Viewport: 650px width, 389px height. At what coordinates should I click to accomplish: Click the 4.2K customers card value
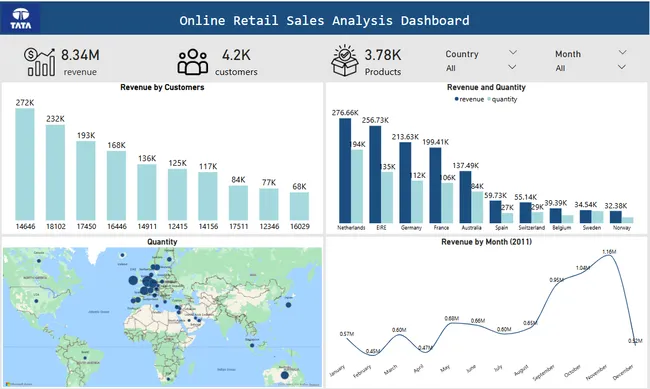pos(236,55)
